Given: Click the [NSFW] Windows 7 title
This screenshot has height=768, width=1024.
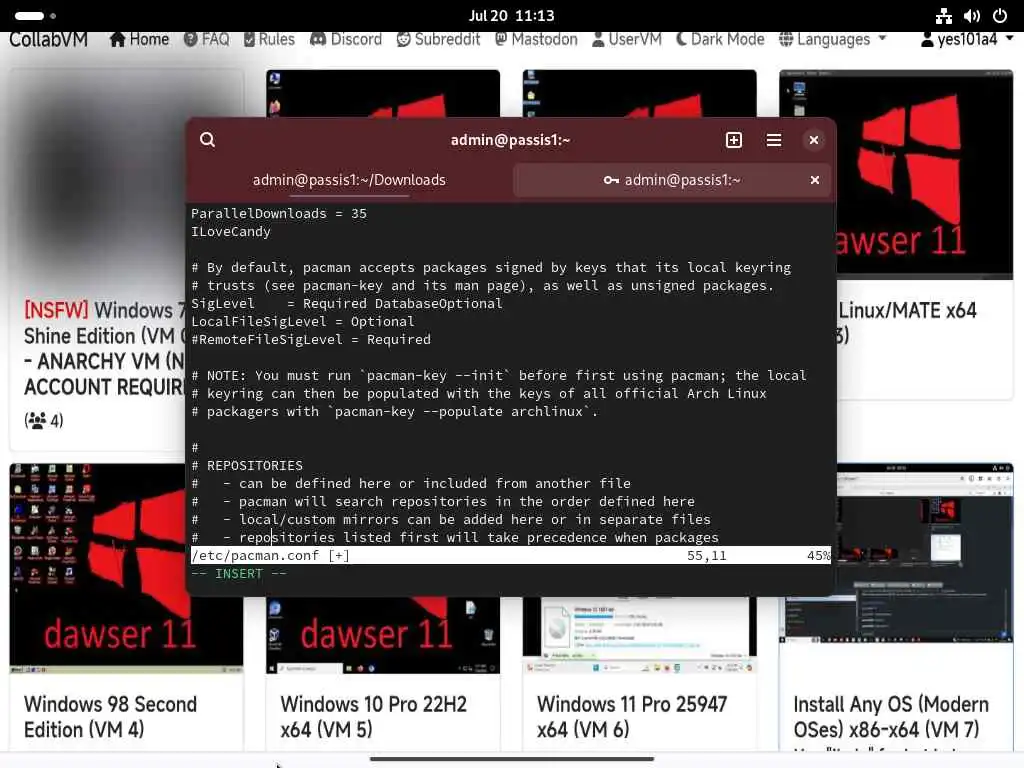Looking at the screenshot, I should [x=104, y=348].
